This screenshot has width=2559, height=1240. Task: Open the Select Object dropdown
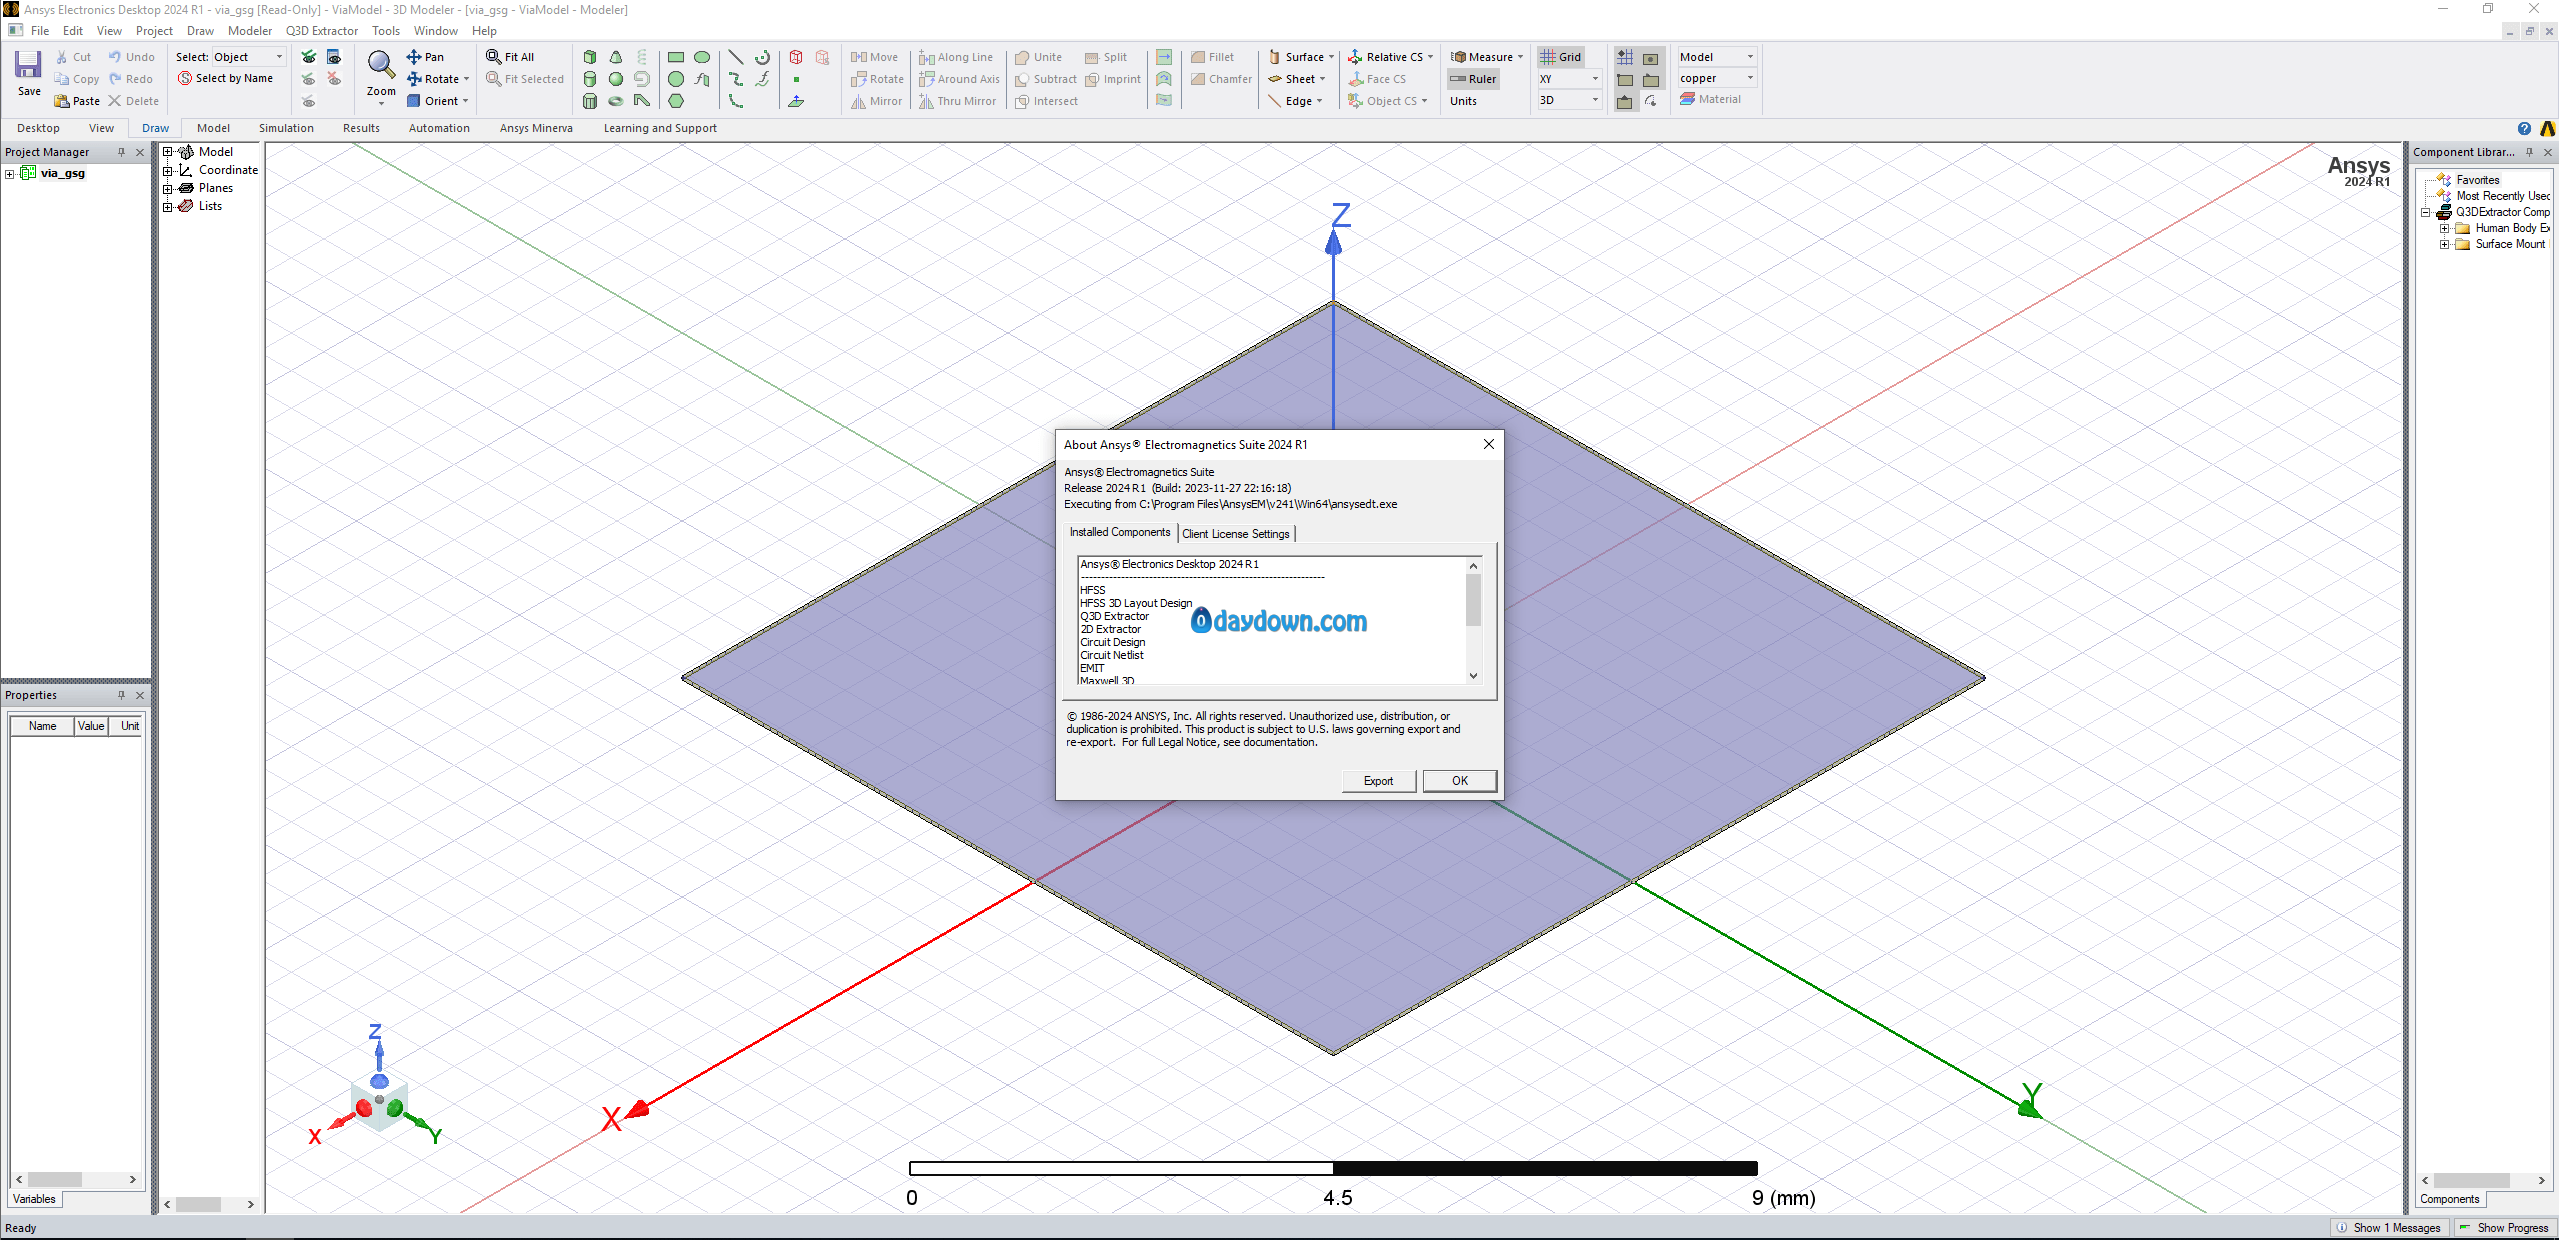[x=249, y=57]
